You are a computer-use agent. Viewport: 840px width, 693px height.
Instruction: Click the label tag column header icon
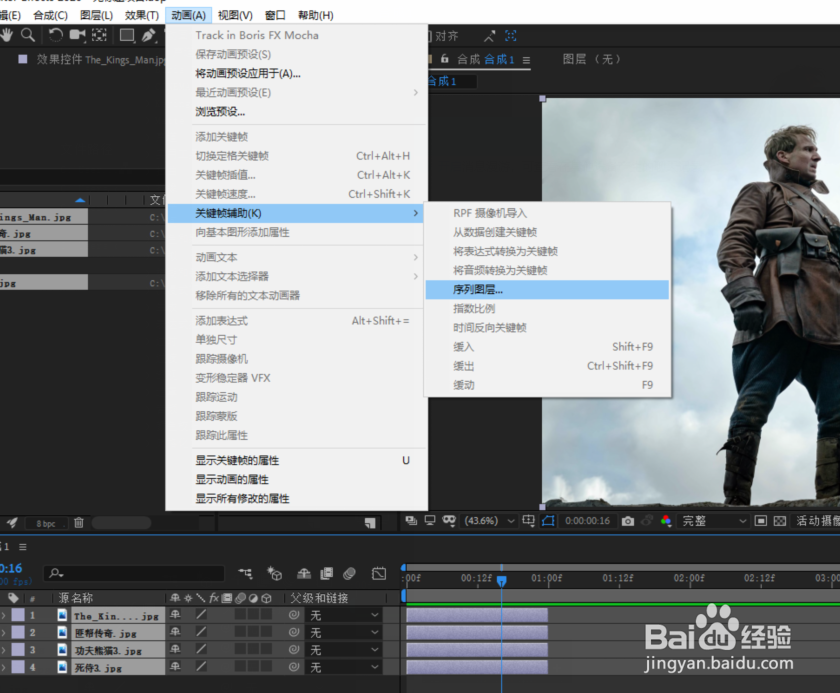click(x=13, y=598)
